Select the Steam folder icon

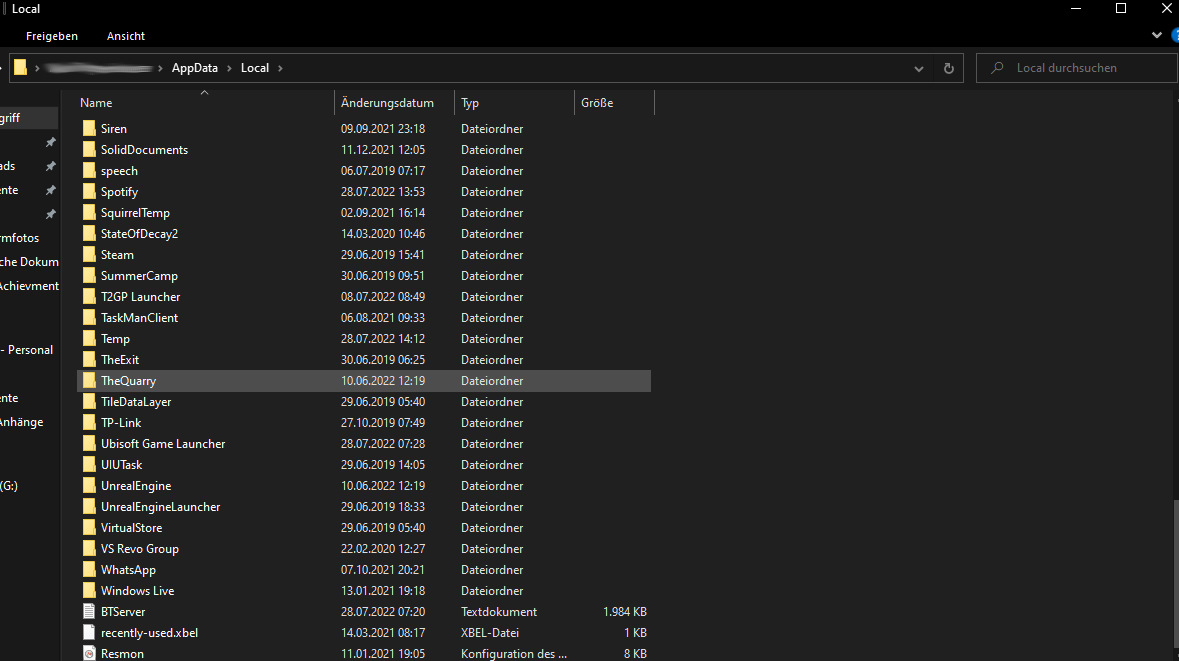pos(89,255)
